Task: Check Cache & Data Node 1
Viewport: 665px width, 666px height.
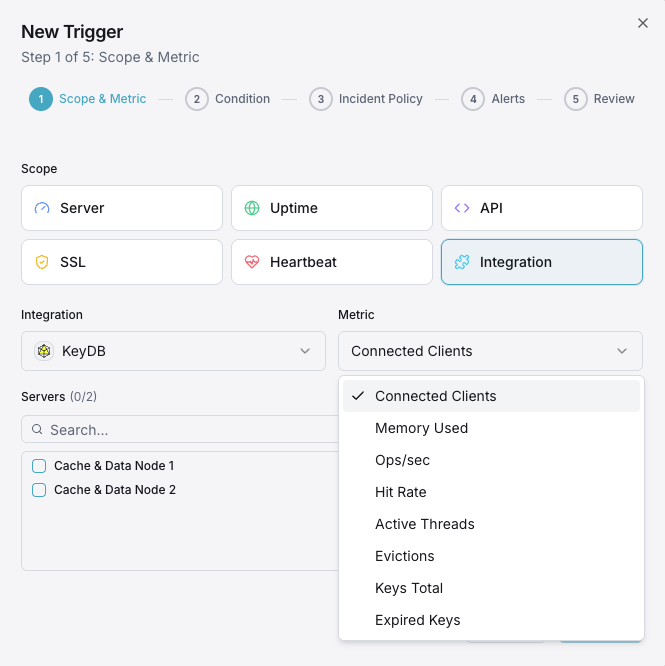Action: coord(39,466)
